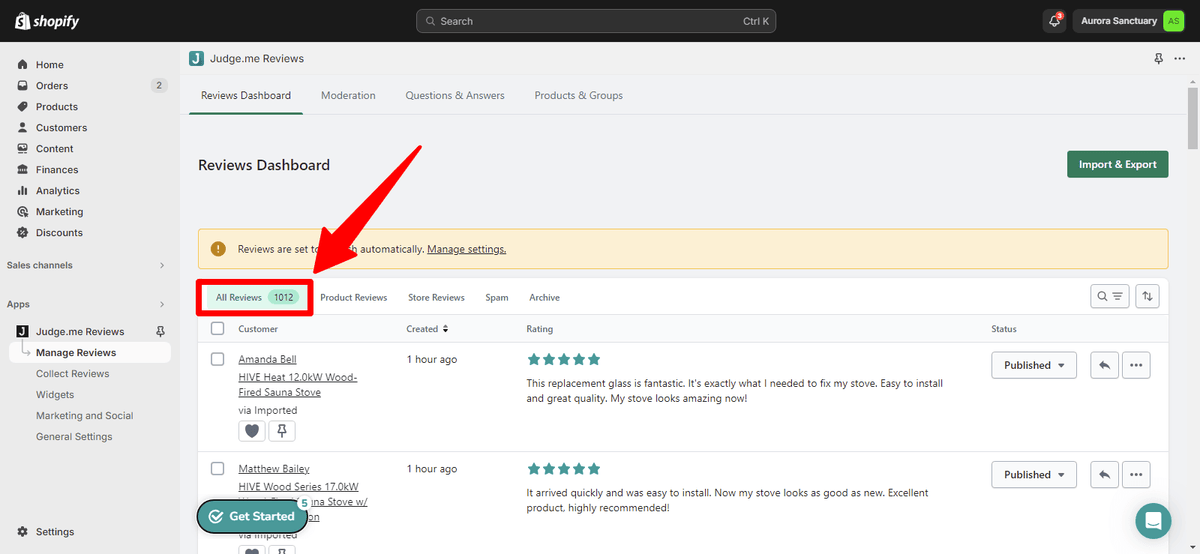The width and height of the screenshot is (1200, 554).
Task: Switch to the Questions & Answers tab
Action: point(455,96)
